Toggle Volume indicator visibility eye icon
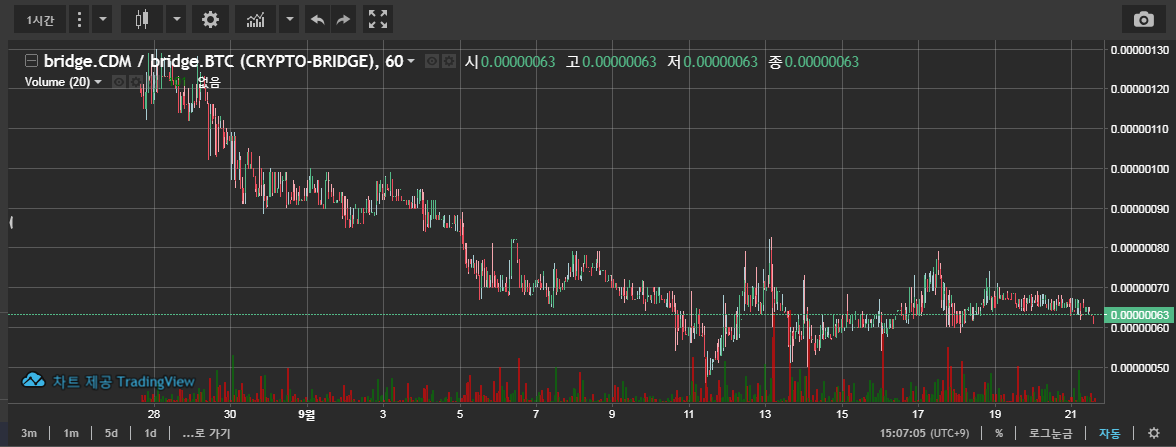1176x447 pixels. [118, 82]
